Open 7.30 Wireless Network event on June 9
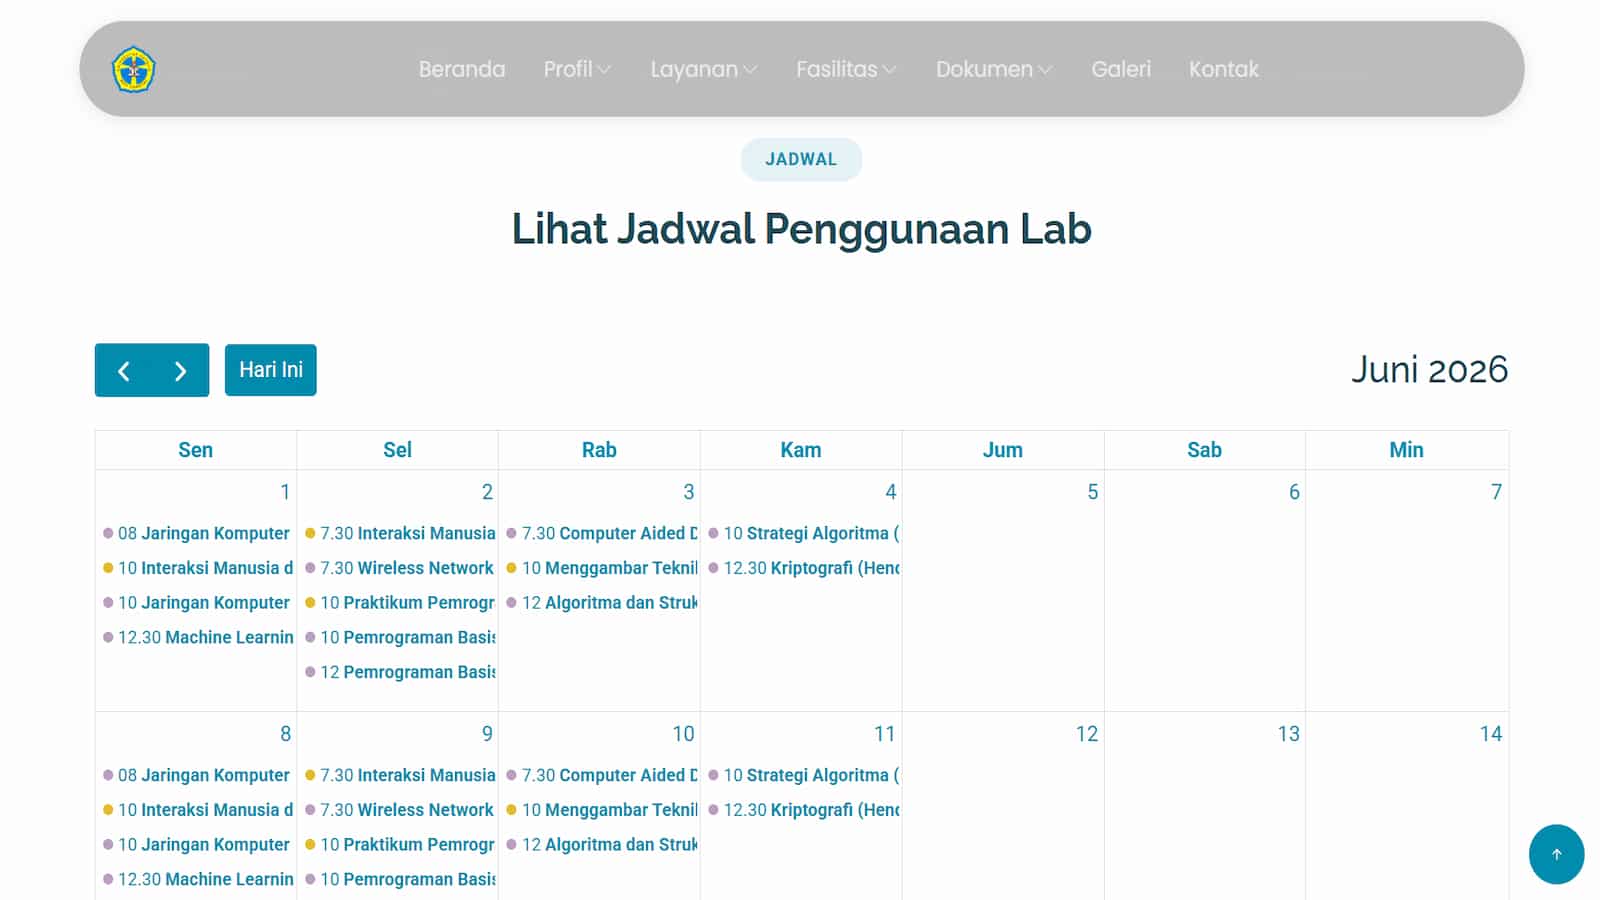The width and height of the screenshot is (1600, 900). 399,810
